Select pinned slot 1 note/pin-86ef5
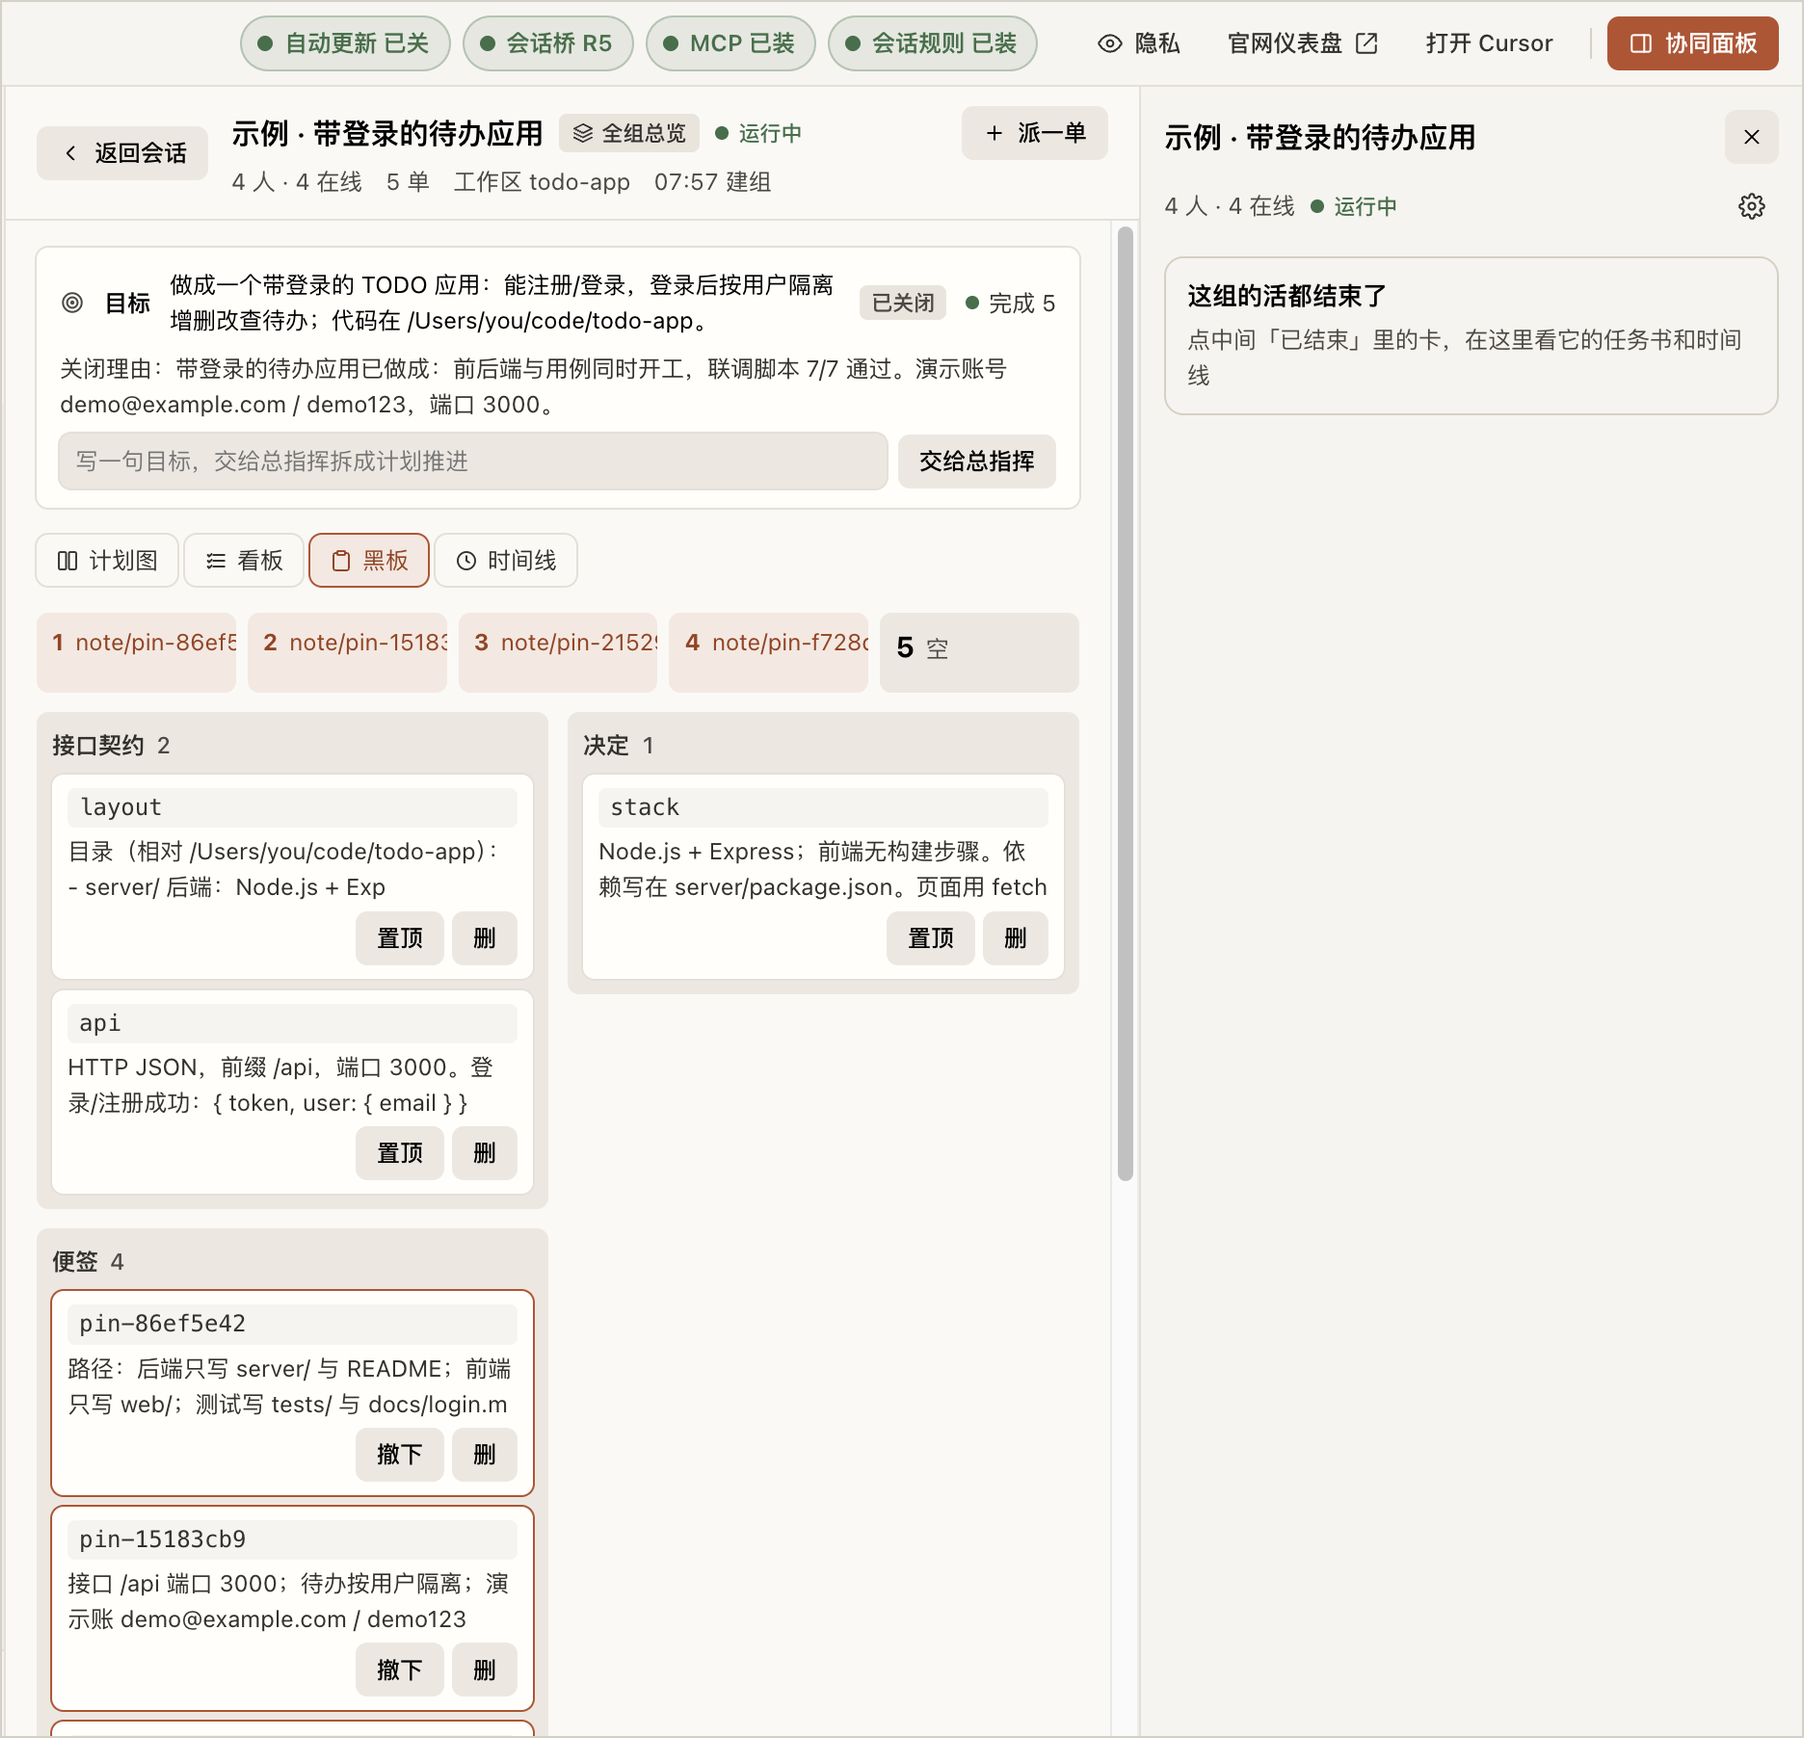This screenshot has height=1738, width=1804. [136, 652]
